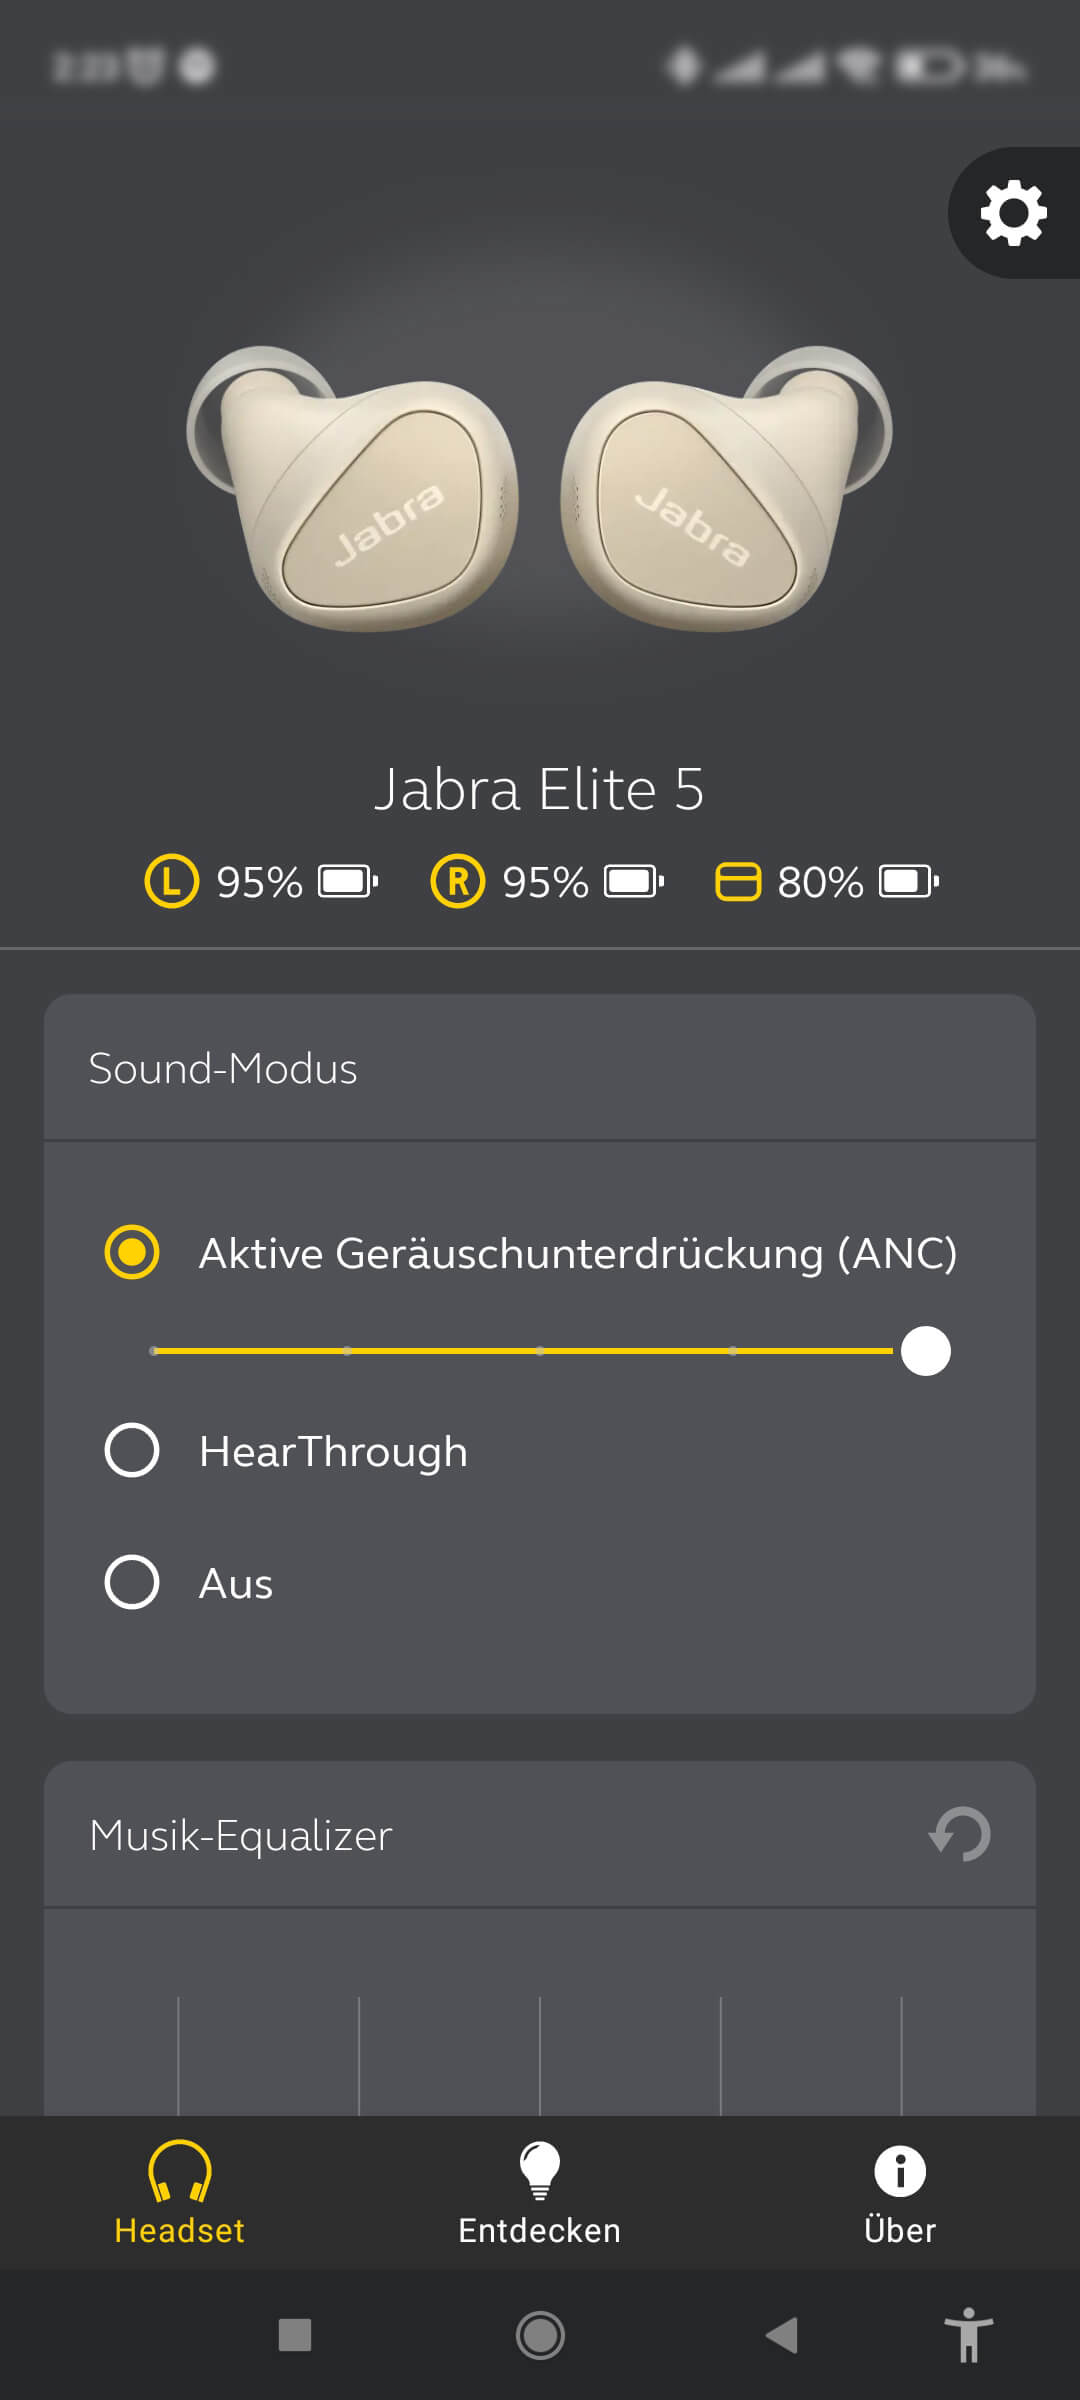The height and width of the screenshot is (2400, 1080).
Task: Tap the right earbud R icon
Action: (457, 882)
